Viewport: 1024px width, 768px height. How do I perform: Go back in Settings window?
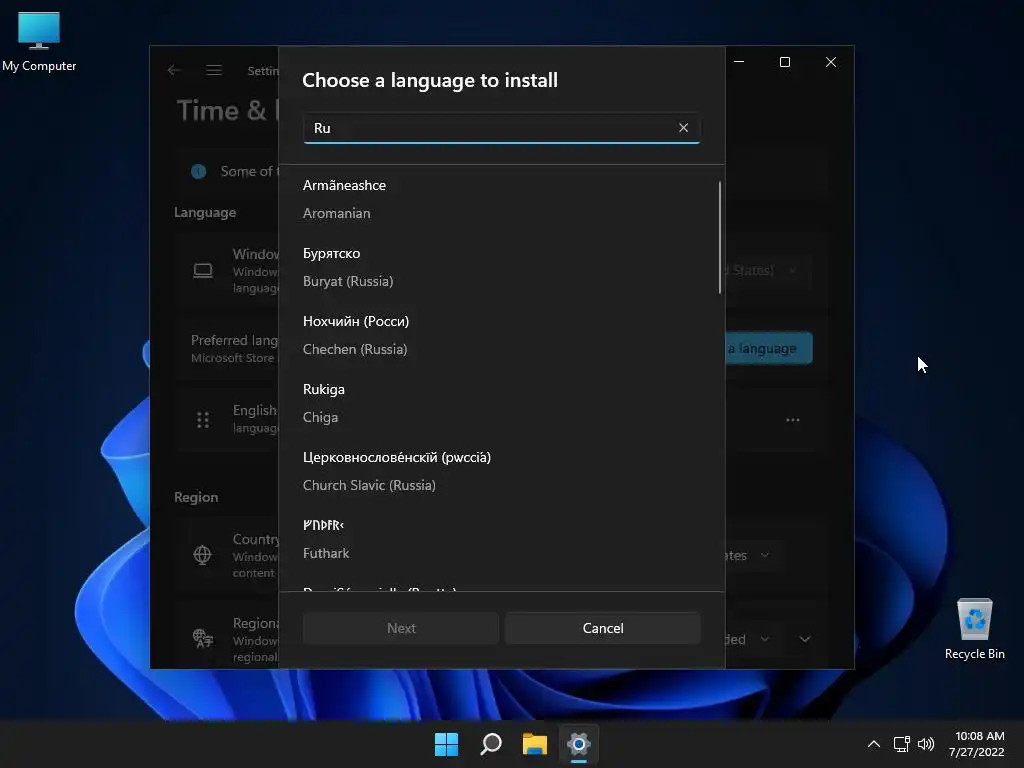click(174, 70)
